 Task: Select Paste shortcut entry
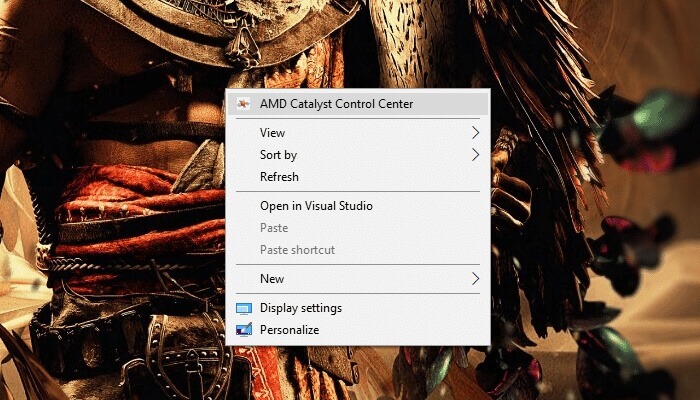pos(358,250)
